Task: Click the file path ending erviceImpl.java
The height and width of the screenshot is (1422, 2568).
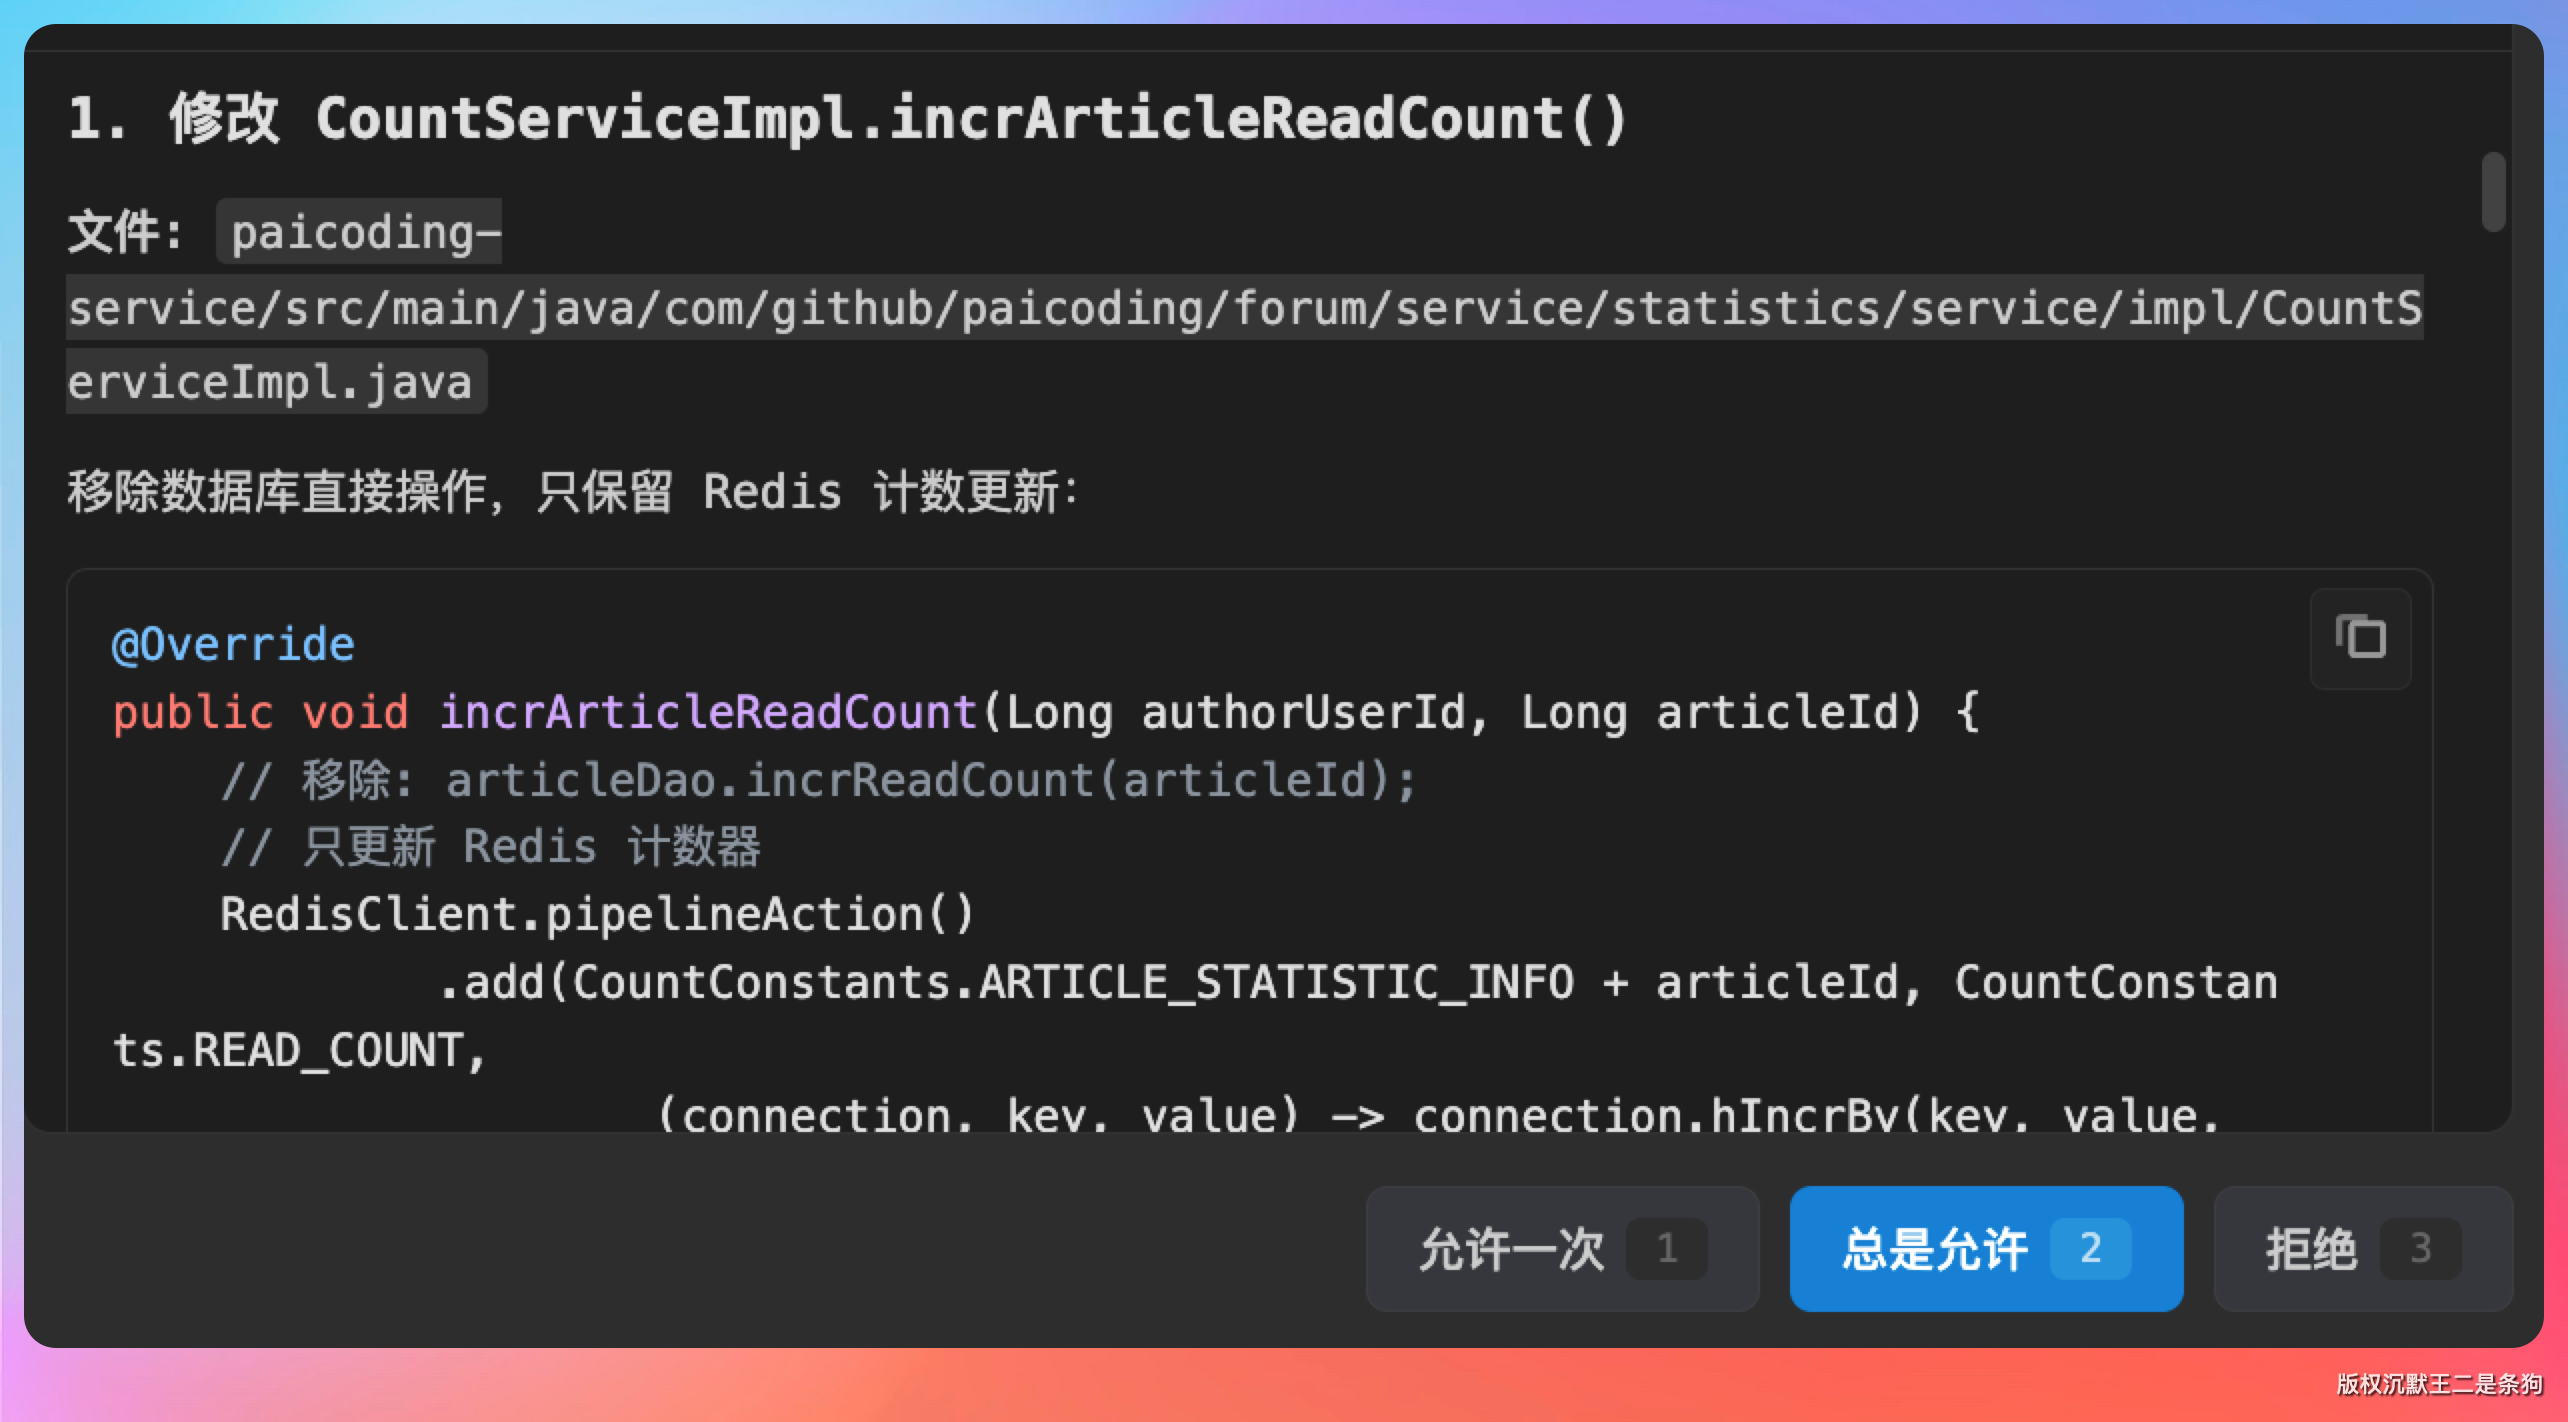Action: pos(272,382)
